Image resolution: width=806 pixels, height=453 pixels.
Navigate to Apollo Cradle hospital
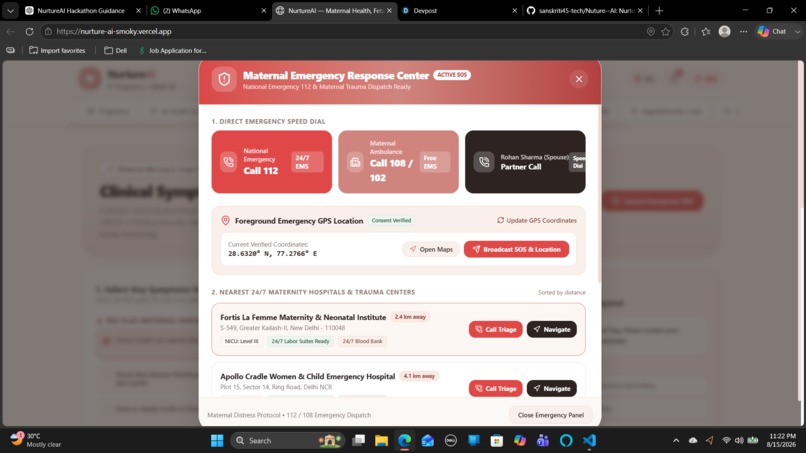tap(552, 389)
